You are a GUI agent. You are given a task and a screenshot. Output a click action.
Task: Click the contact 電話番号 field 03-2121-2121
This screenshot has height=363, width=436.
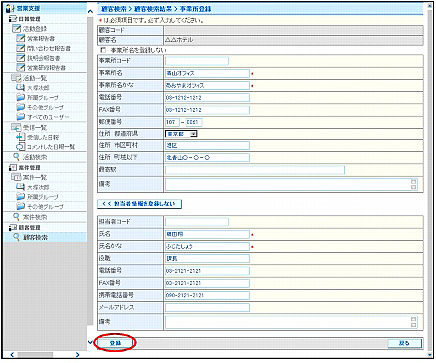[207, 271]
